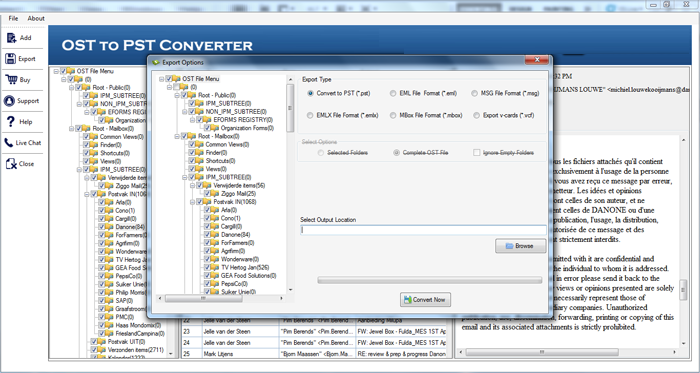Select Views(0) folder in dialog tree

[x=216, y=169]
